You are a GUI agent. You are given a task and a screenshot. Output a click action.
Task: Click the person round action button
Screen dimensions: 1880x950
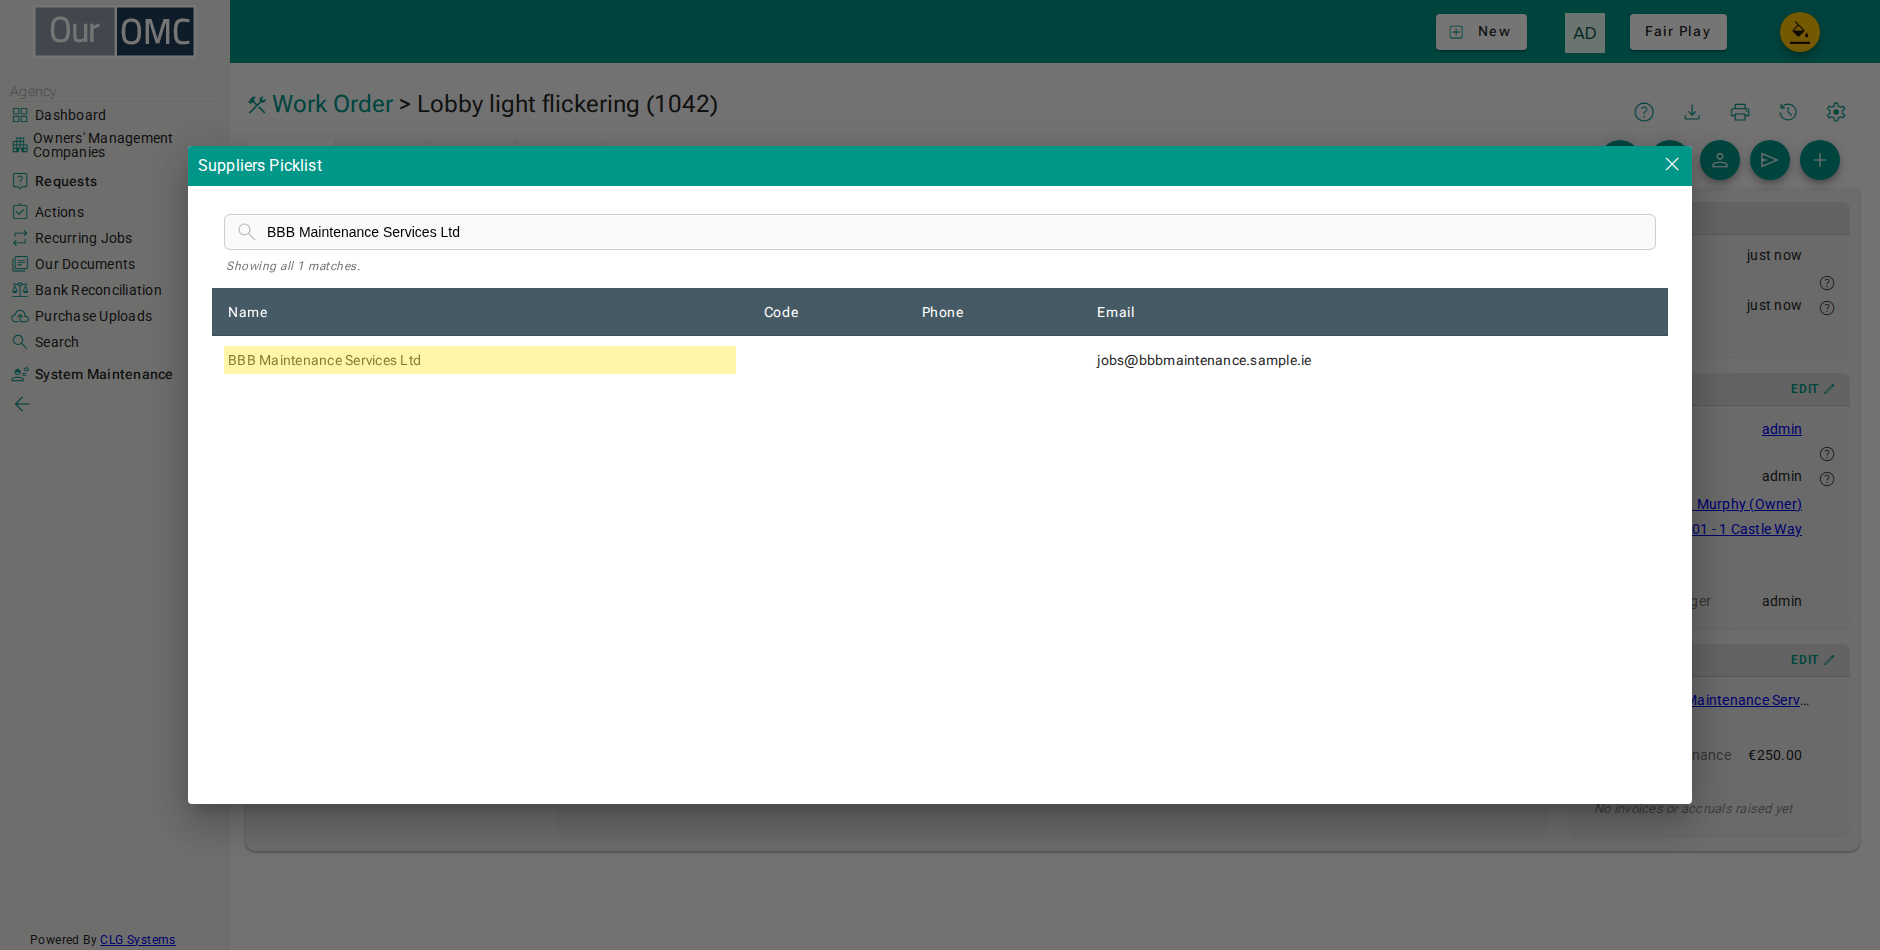[1720, 160]
